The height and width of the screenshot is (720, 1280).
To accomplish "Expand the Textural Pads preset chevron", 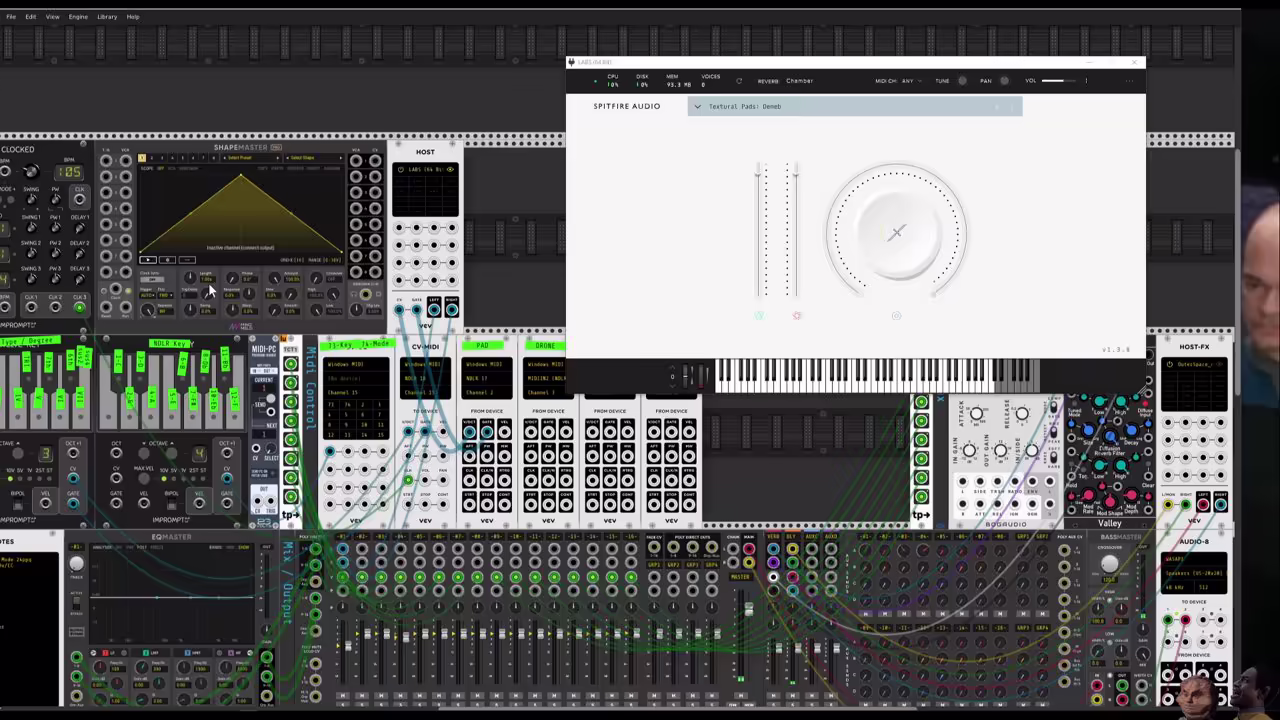I will (697, 106).
